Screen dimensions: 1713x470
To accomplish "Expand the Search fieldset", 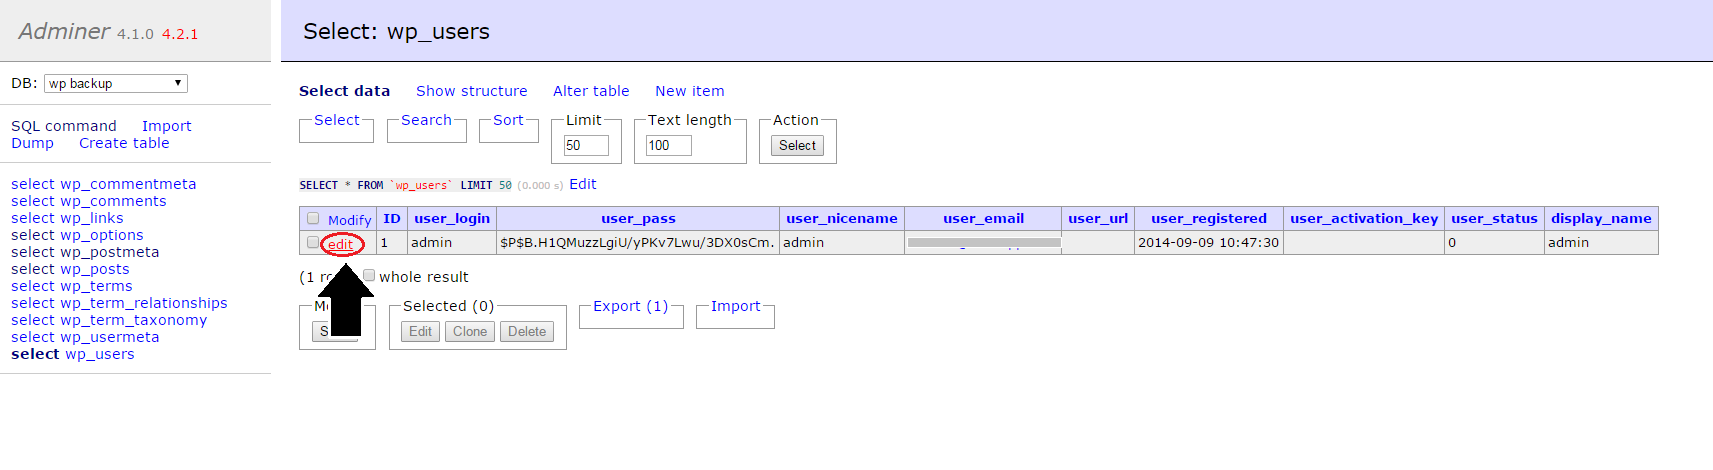I will [x=426, y=120].
